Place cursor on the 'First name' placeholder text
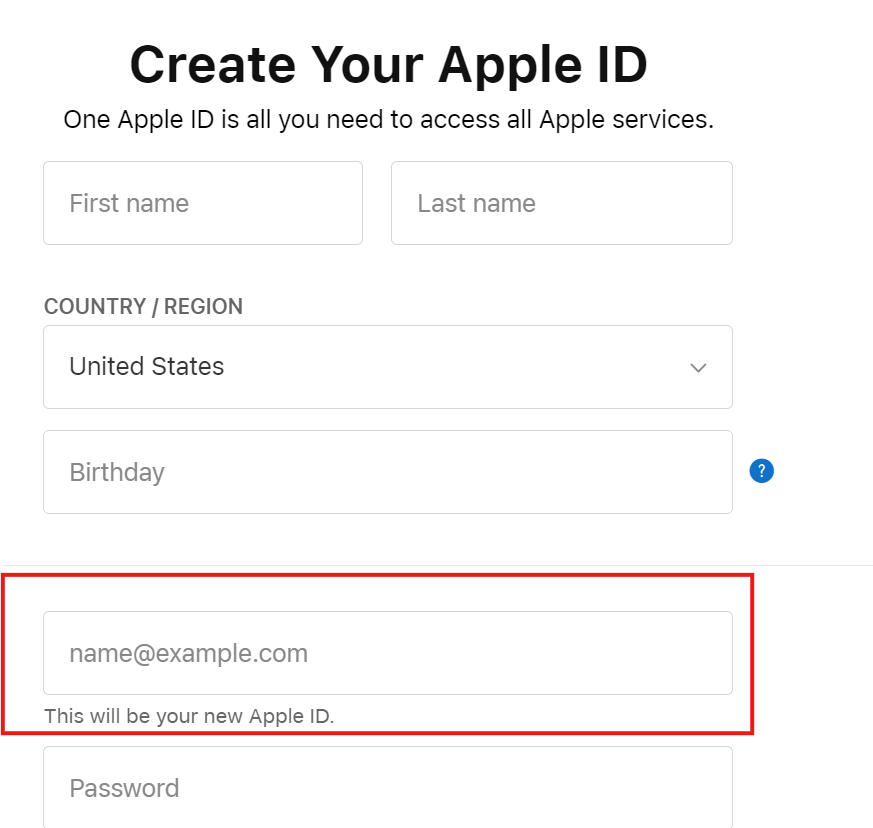The width and height of the screenshot is (873, 828). click(129, 203)
